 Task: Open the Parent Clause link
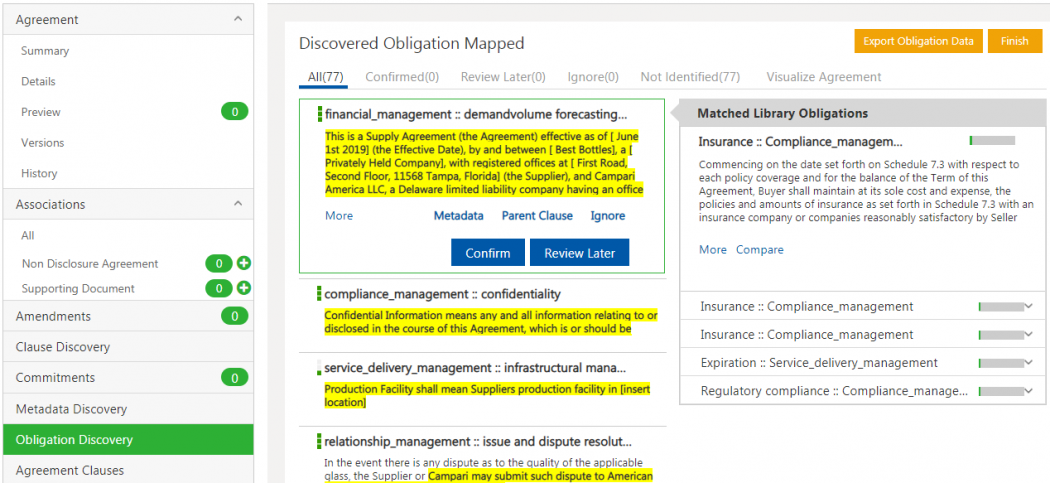coord(537,216)
